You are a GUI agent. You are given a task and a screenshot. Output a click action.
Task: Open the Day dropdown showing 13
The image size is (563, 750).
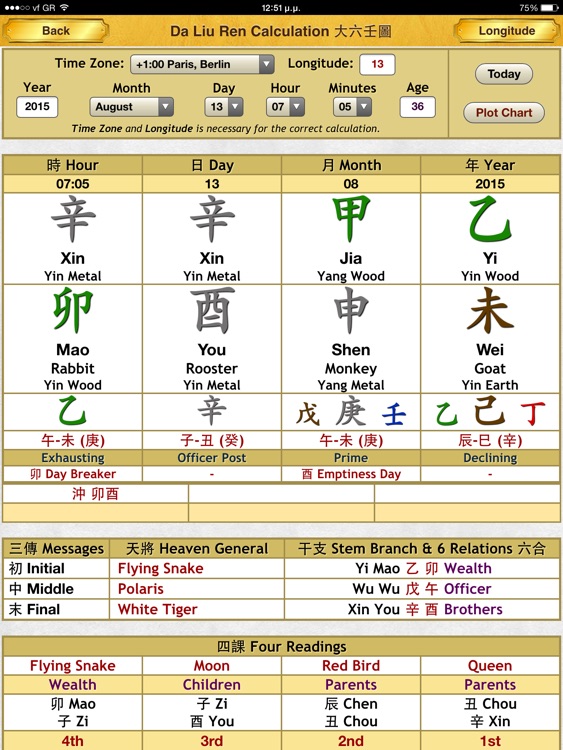(x=224, y=107)
